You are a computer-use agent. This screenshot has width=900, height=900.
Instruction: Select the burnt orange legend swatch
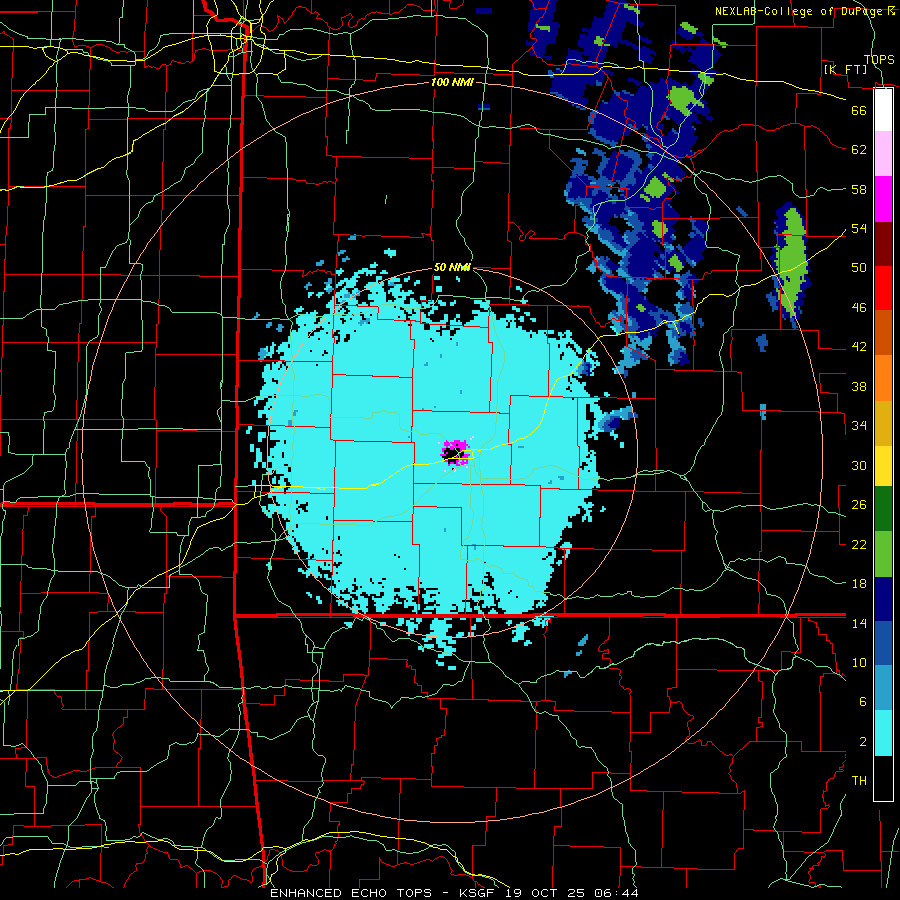pyautogui.click(x=883, y=332)
